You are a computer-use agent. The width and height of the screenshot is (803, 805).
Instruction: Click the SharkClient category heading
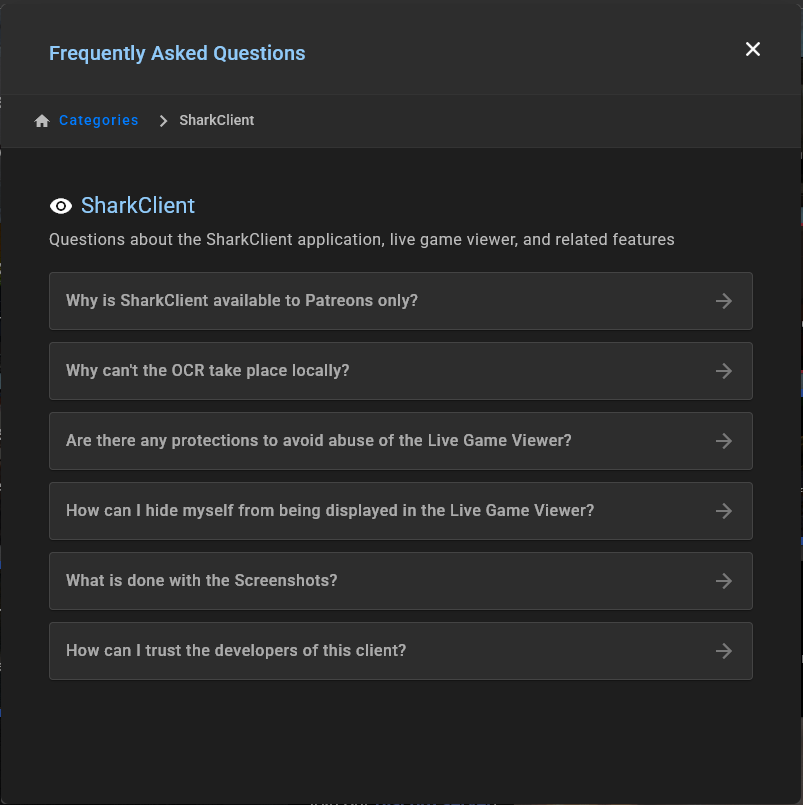tap(138, 206)
